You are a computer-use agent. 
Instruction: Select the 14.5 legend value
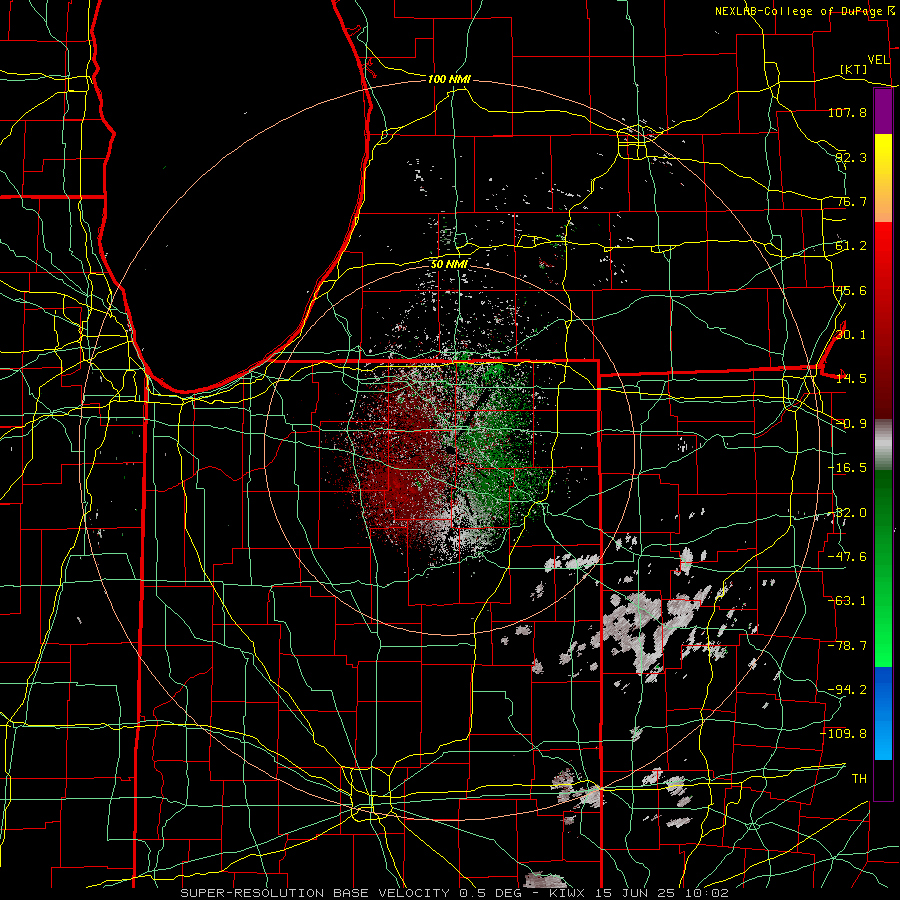[851, 379]
